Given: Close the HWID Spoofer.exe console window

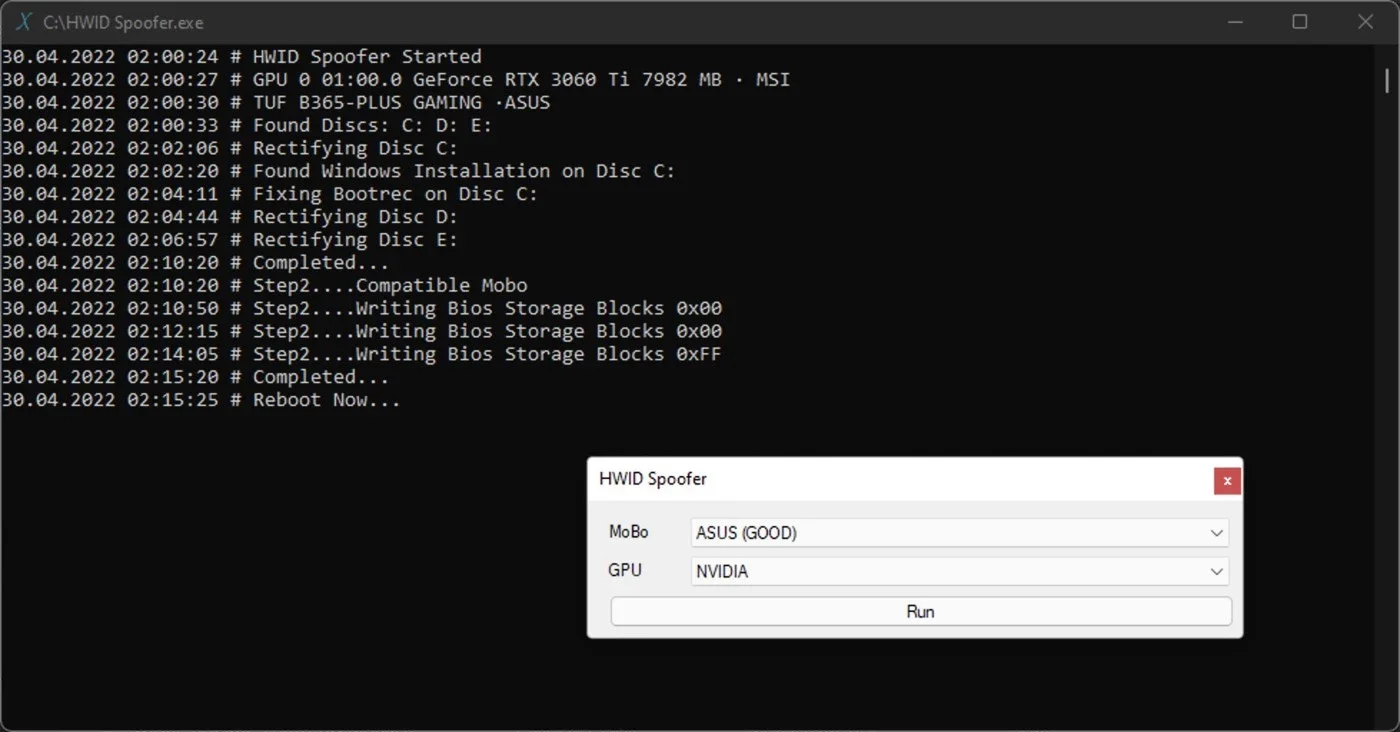Looking at the screenshot, I should 1365,22.
